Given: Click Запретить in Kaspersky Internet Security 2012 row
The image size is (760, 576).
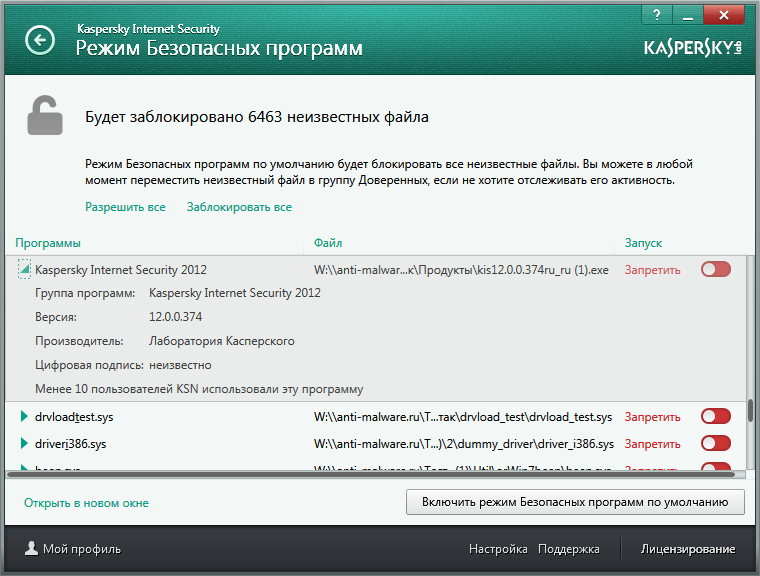Looking at the screenshot, I should coord(652,270).
